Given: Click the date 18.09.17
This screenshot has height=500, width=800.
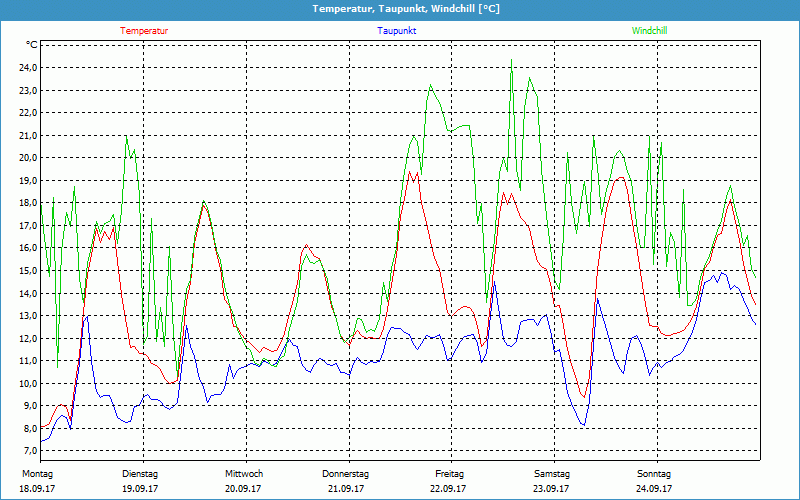Looking at the screenshot, I should pyautogui.click(x=37, y=489).
